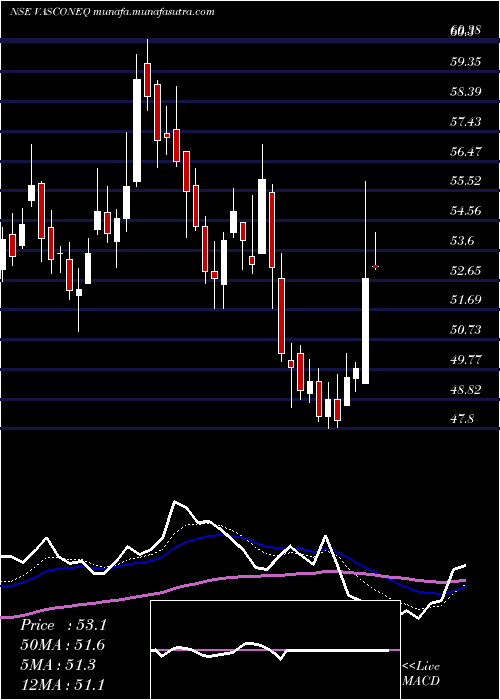The width and height of the screenshot is (500, 700).
Task: Click the 48.82 price axis label
Action: (466, 389)
